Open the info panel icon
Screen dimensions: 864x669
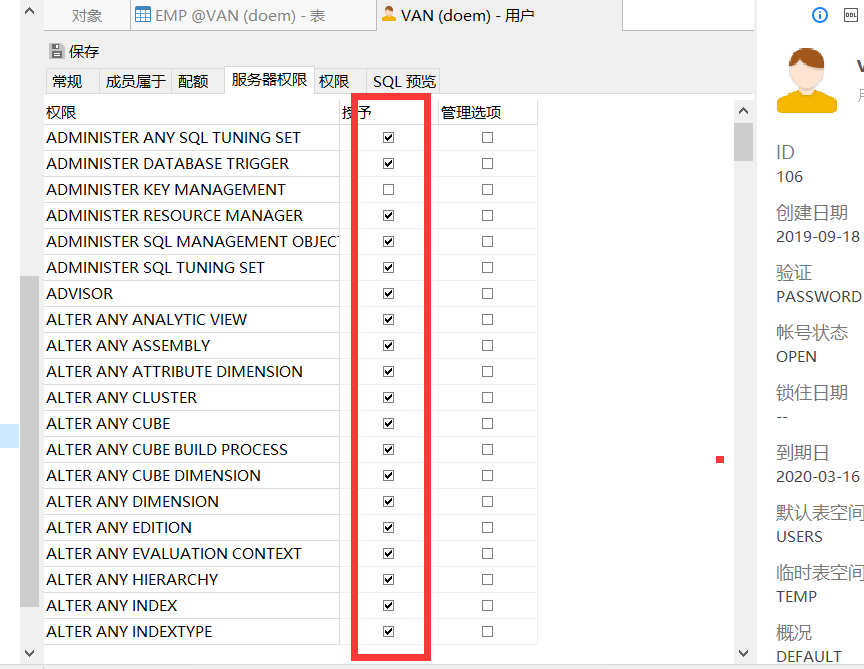pos(820,15)
